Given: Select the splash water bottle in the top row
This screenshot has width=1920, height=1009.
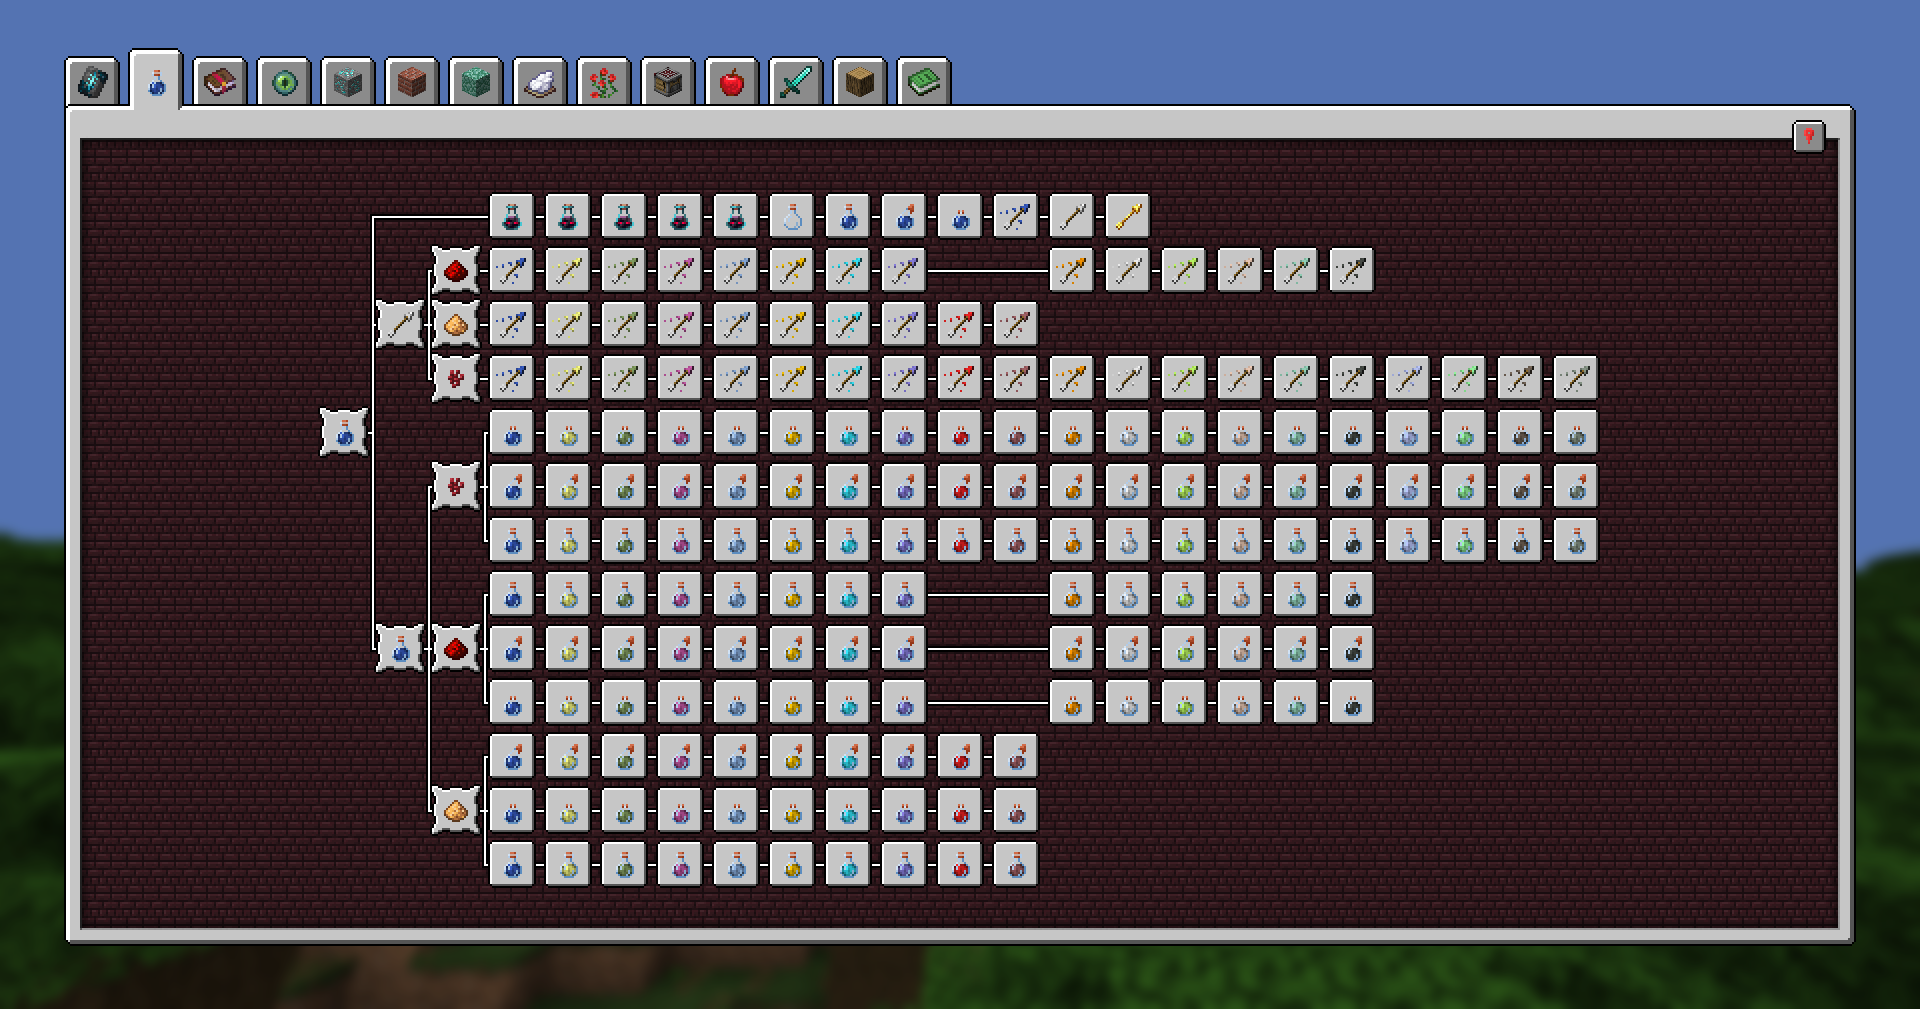Looking at the screenshot, I should (904, 217).
